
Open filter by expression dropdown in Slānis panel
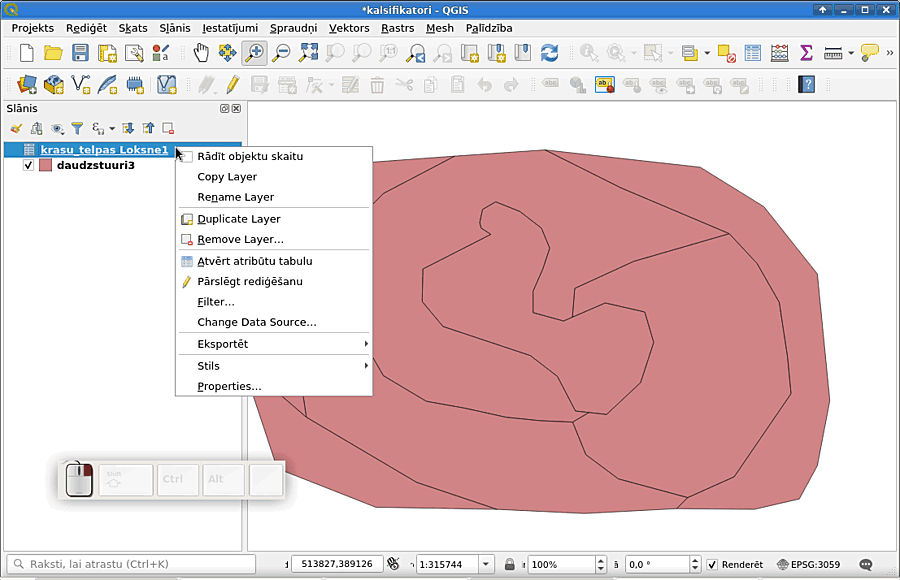[x=112, y=128]
